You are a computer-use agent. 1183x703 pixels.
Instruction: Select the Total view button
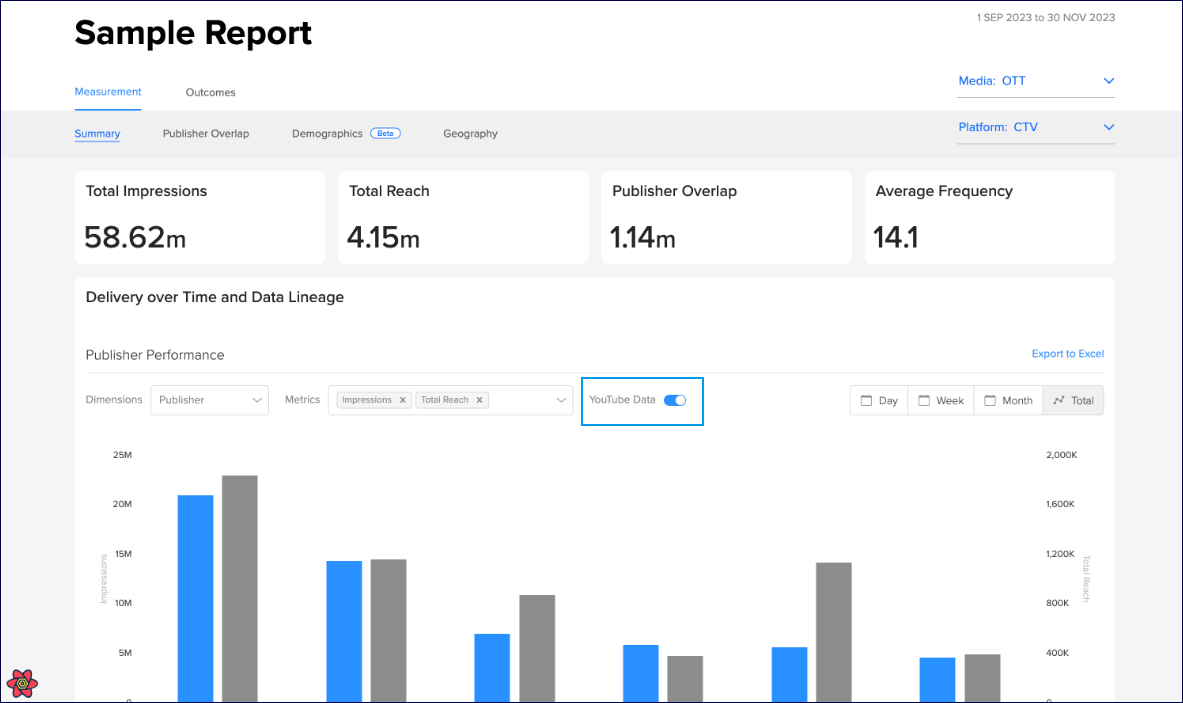(1074, 401)
